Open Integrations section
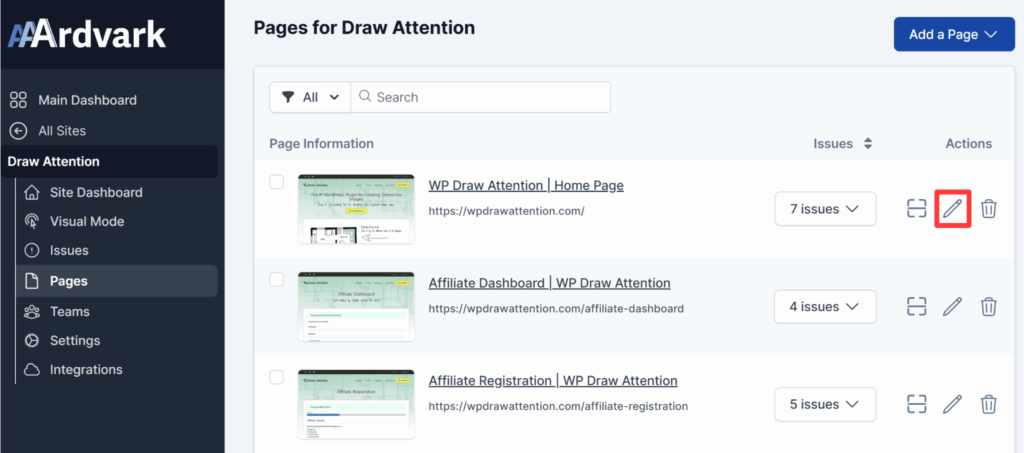This screenshot has width=1024, height=453. tap(86, 369)
